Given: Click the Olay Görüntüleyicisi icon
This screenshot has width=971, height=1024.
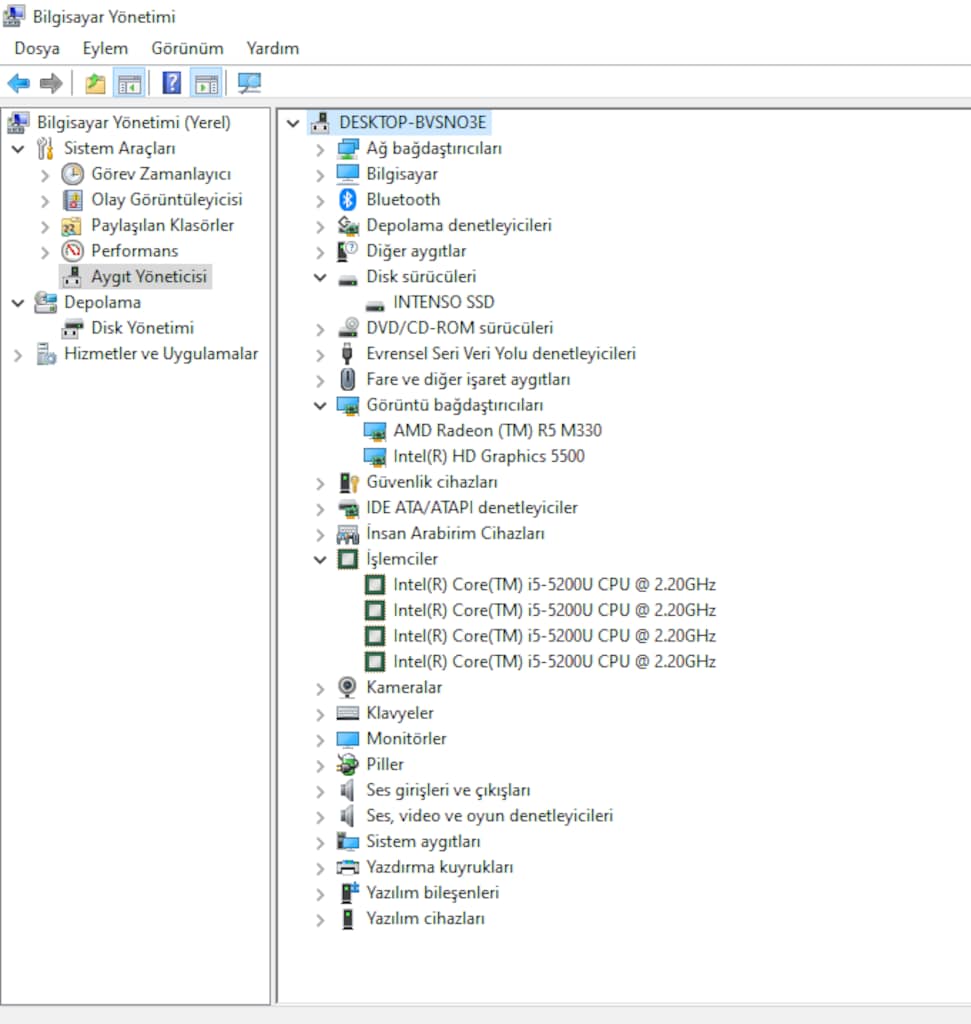Looking at the screenshot, I should pos(72,200).
